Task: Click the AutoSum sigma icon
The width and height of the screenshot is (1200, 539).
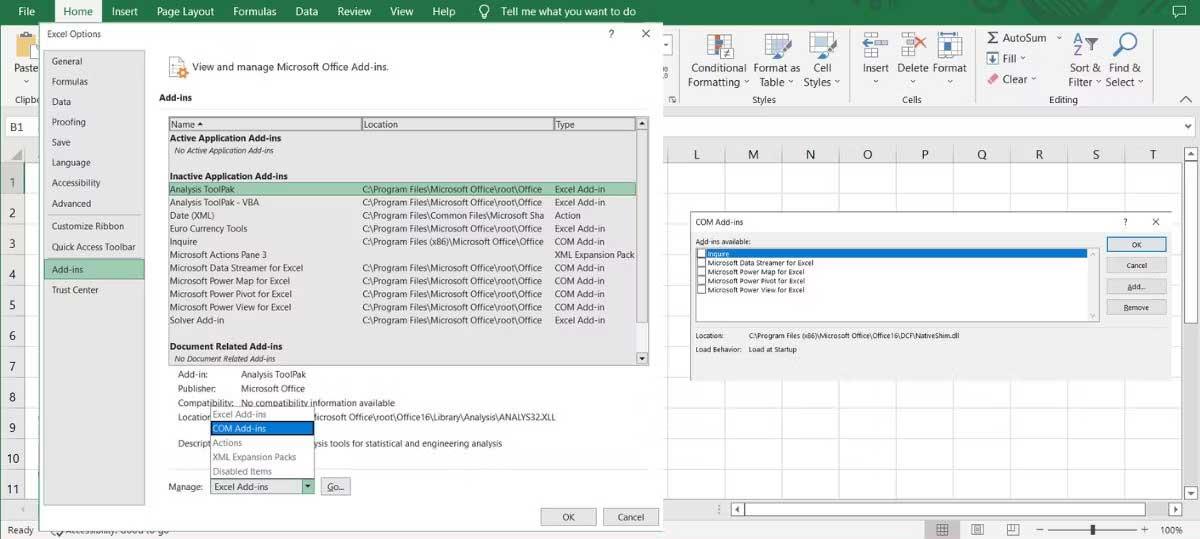Action: (x=992, y=38)
